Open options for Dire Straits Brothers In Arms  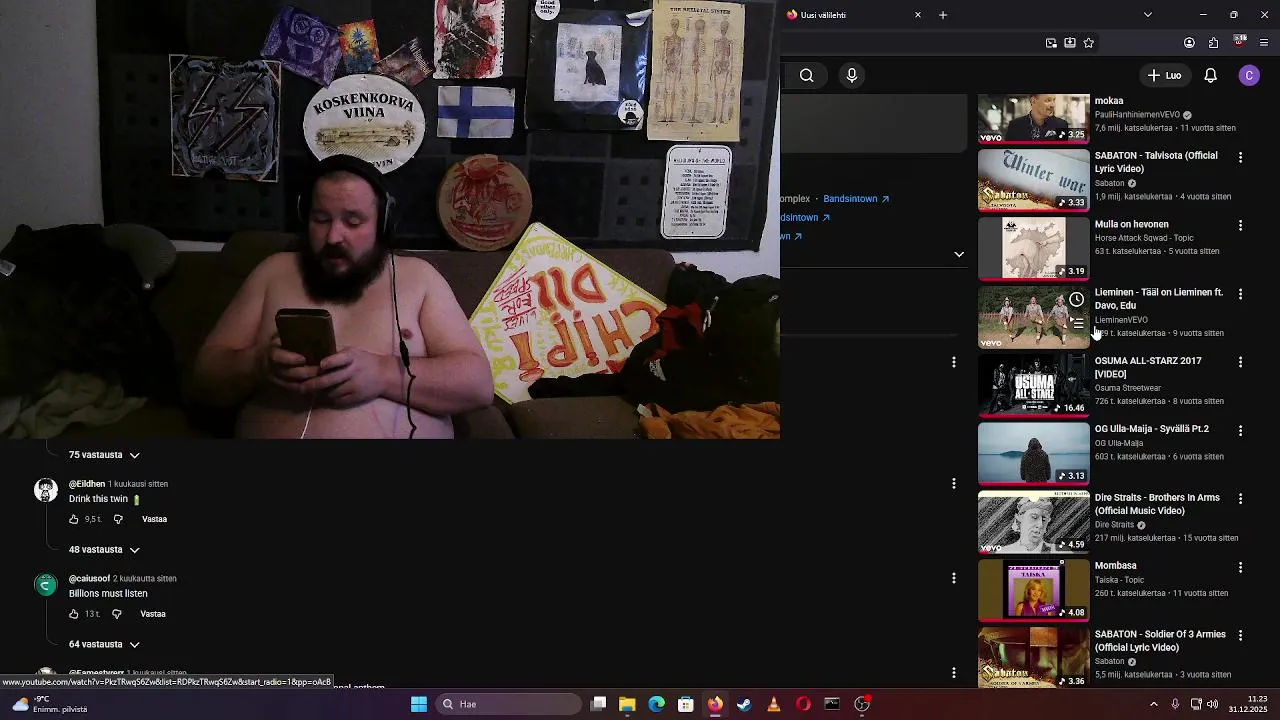pos(1240,499)
